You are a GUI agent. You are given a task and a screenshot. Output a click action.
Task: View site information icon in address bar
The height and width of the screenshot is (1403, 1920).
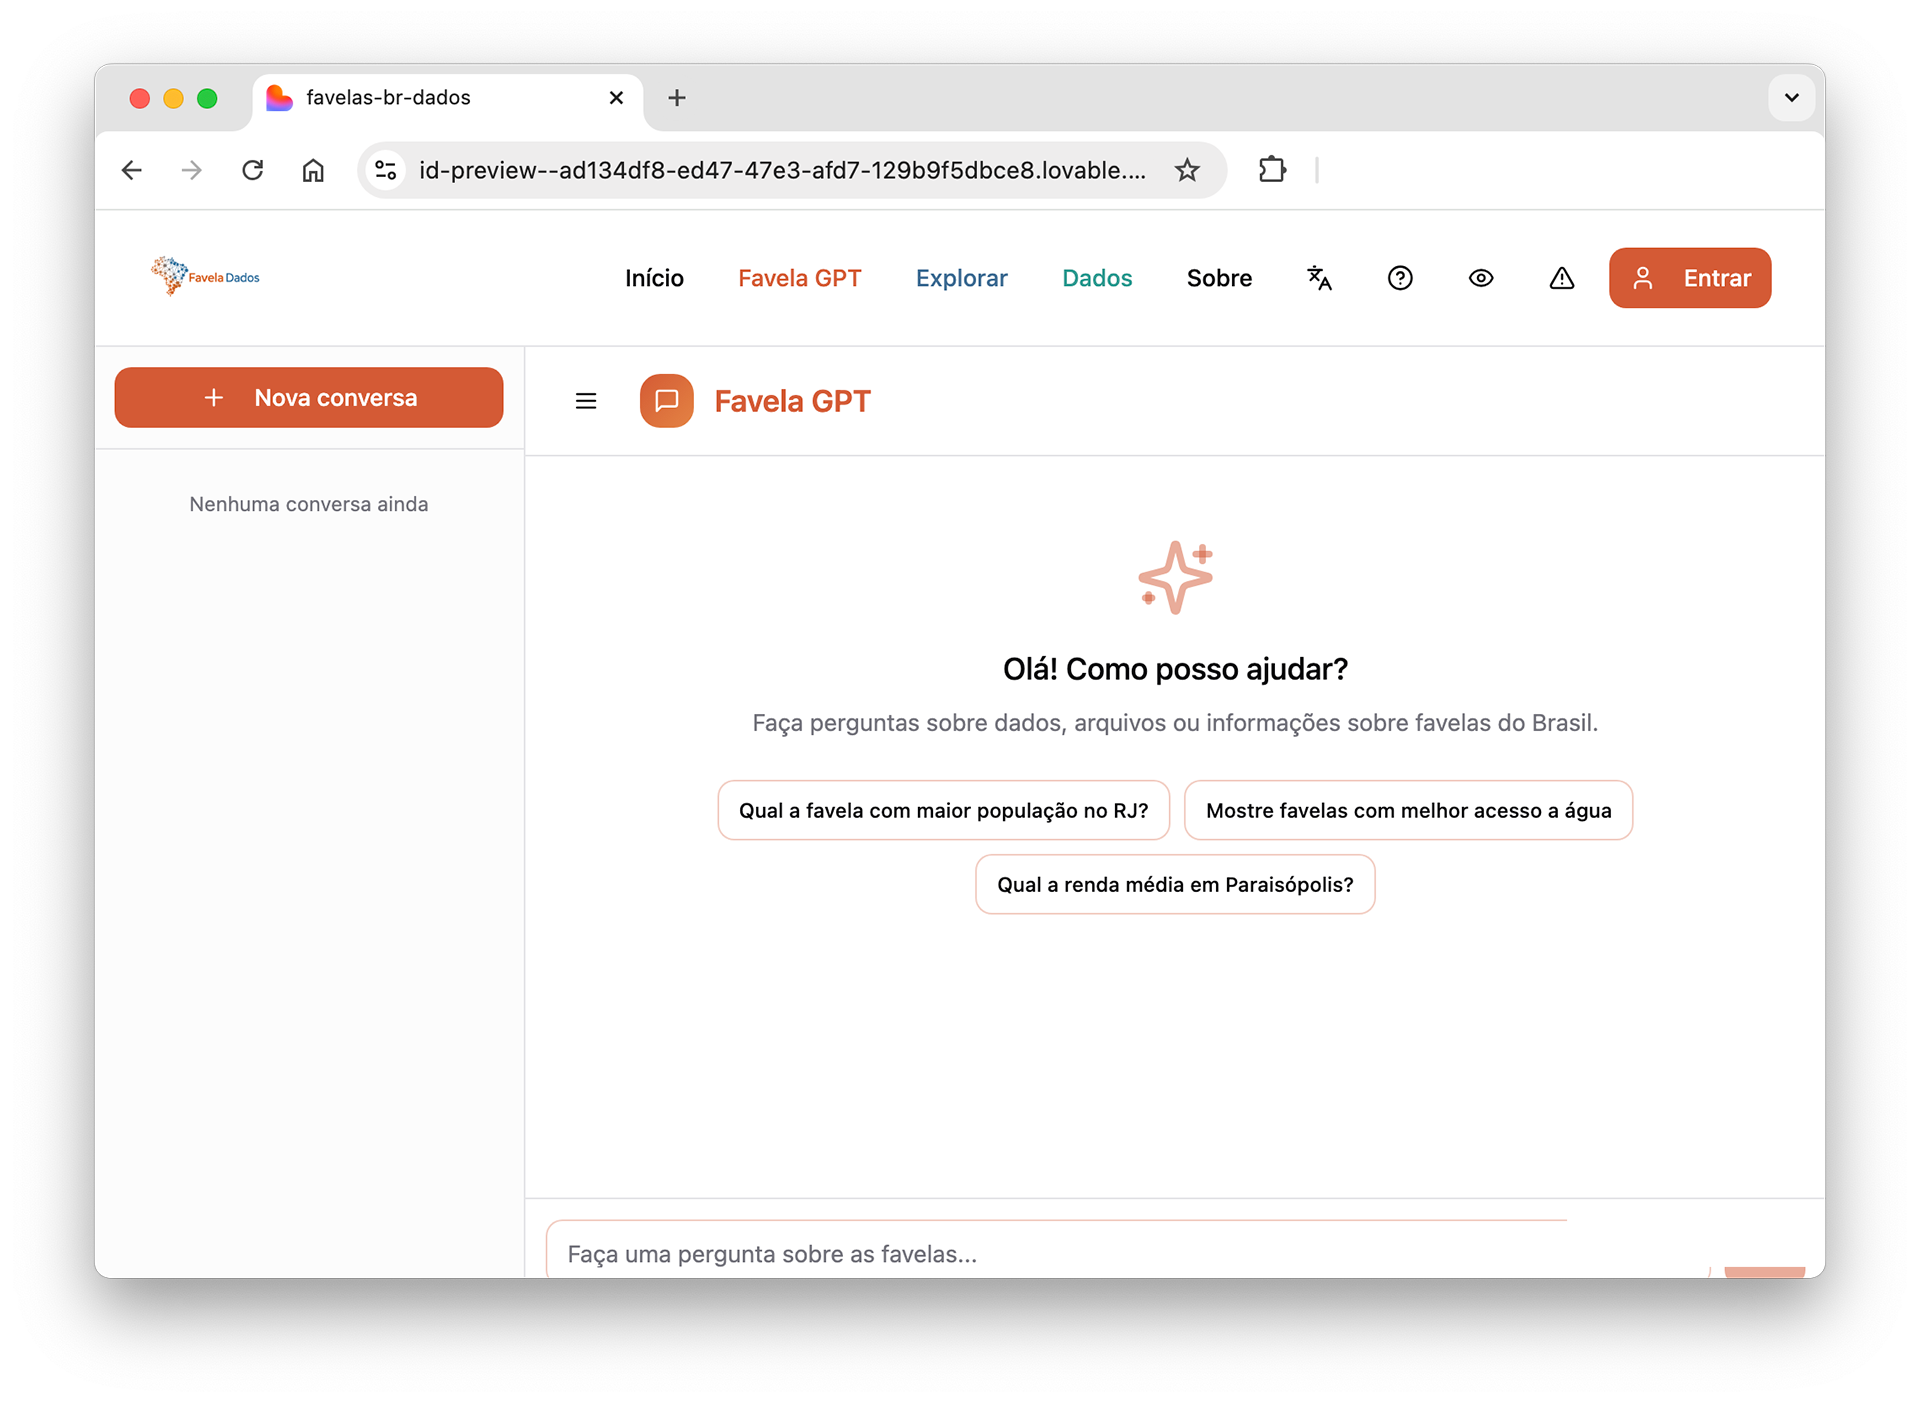coord(386,170)
